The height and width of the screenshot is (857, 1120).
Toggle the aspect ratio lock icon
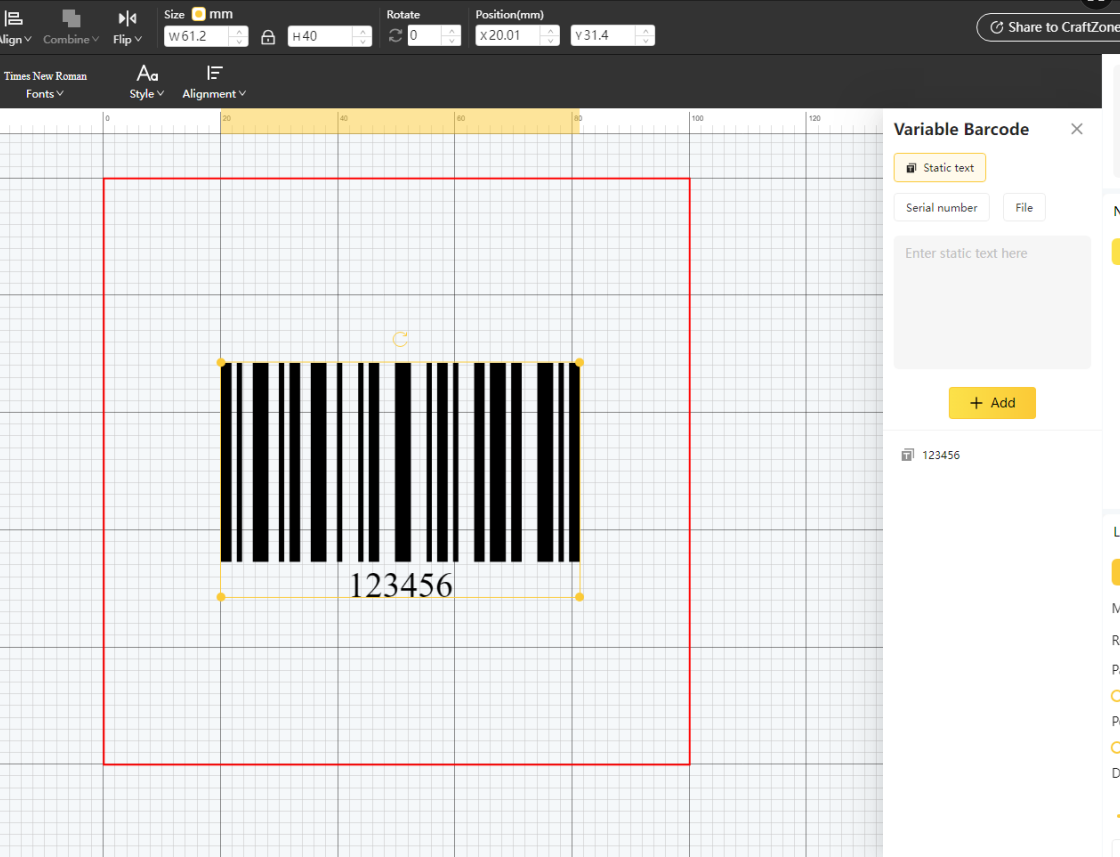(268, 36)
